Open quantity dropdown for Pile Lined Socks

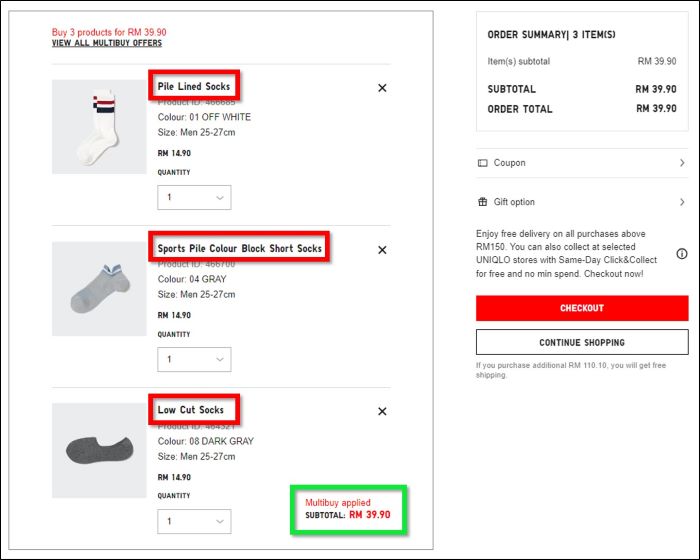(194, 197)
